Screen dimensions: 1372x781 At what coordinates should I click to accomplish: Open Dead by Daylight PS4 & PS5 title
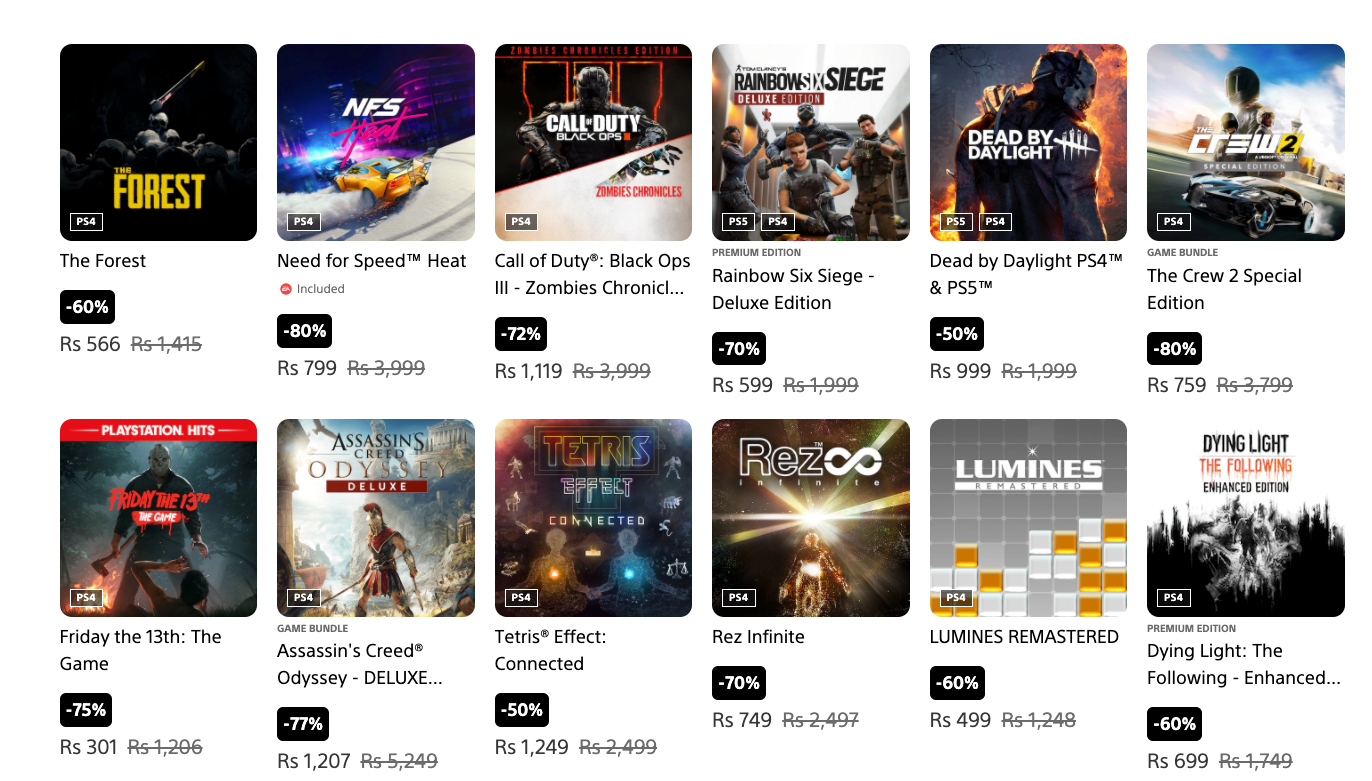(x=1027, y=274)
